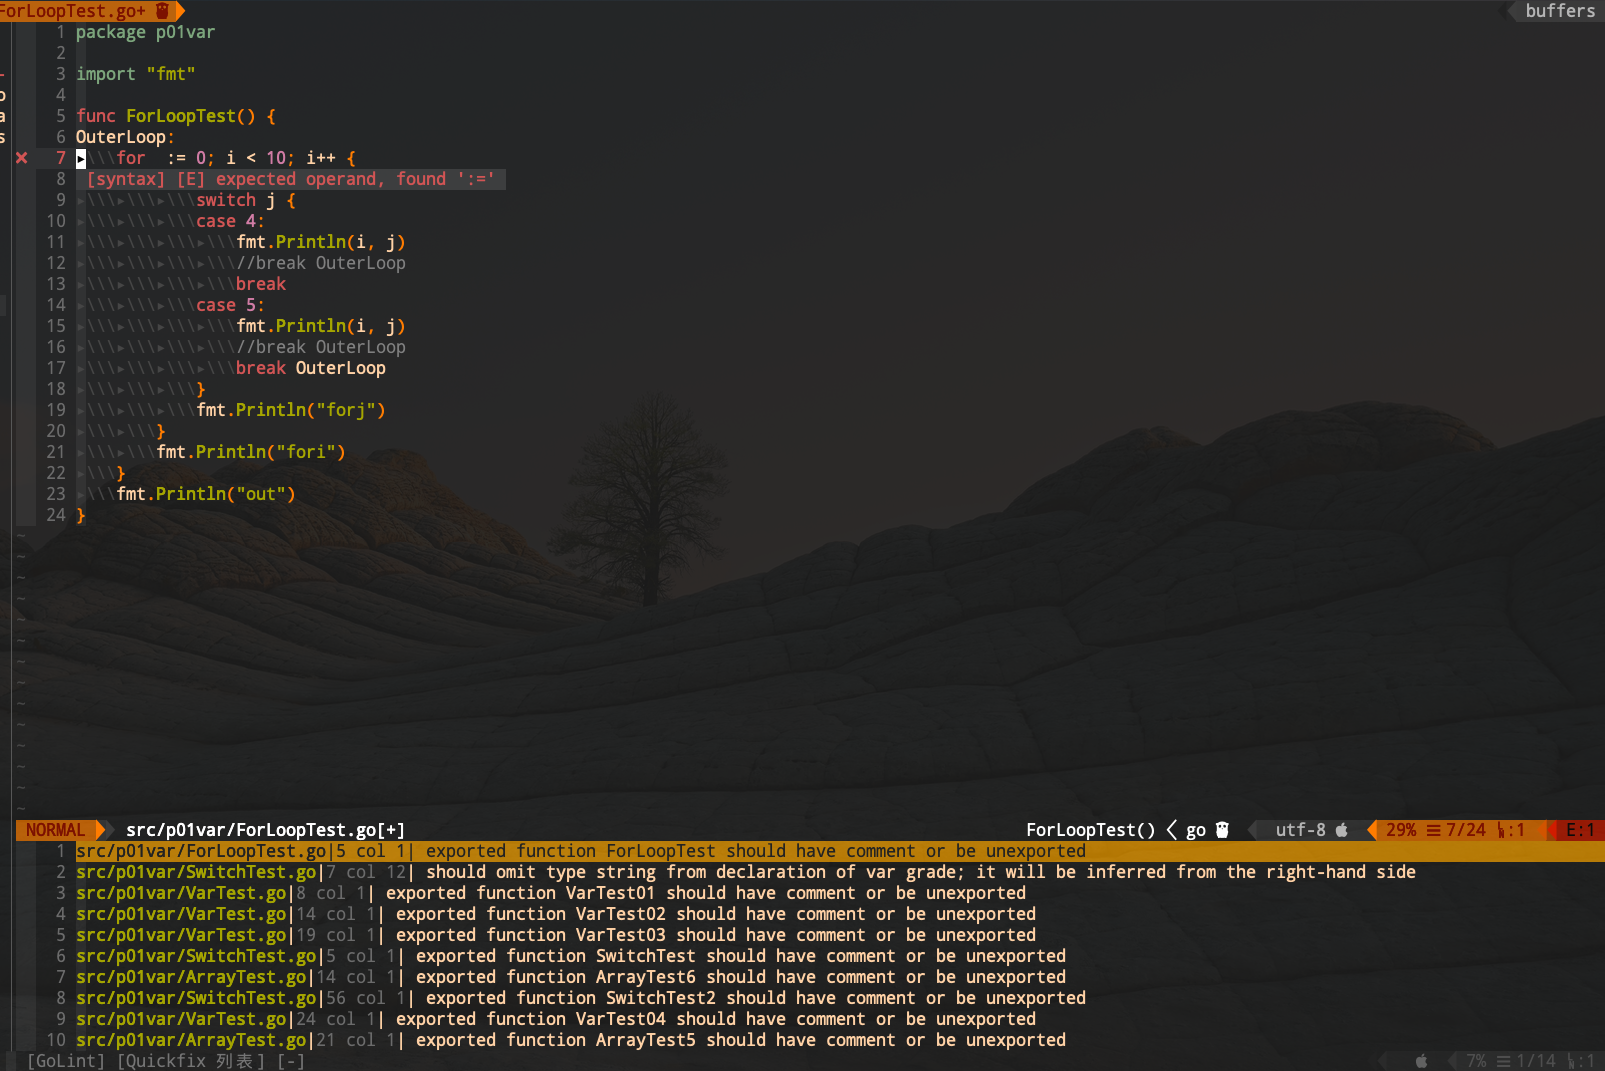Click the trash icon on the ForLoopTest.go tab

pyautogui.click(x=162, y=11)
